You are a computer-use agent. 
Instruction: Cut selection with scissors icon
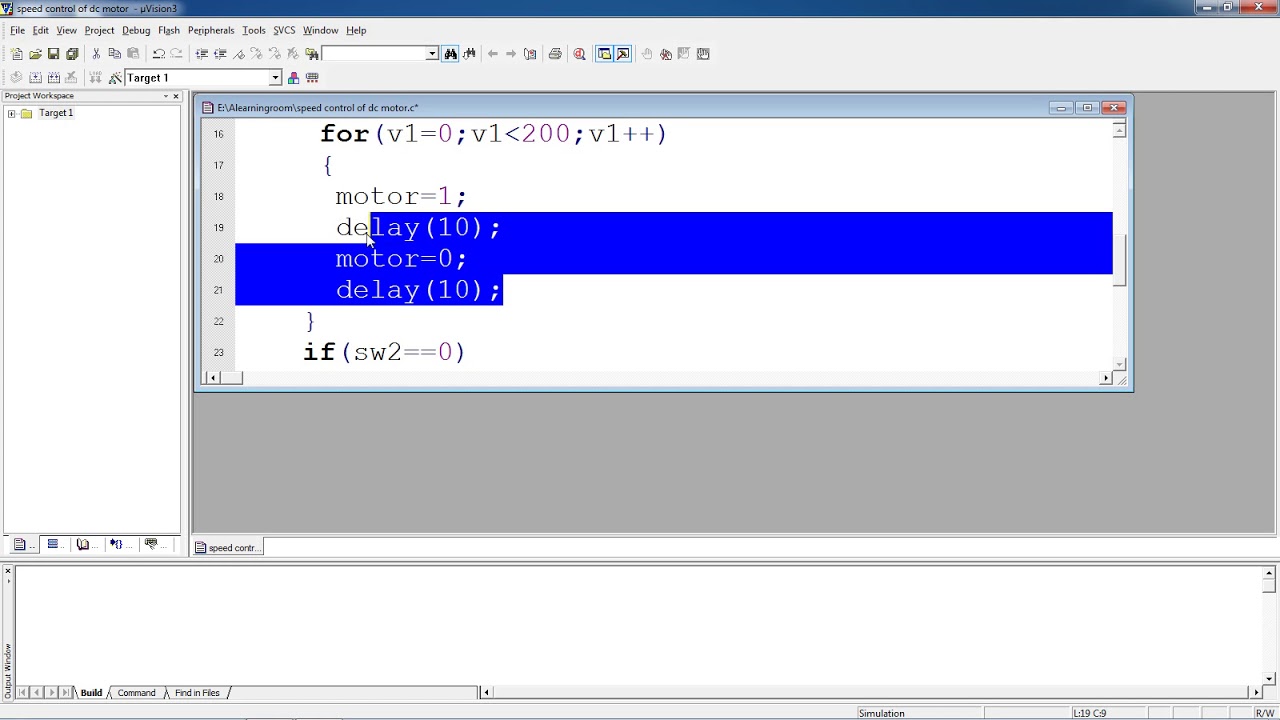96,54
